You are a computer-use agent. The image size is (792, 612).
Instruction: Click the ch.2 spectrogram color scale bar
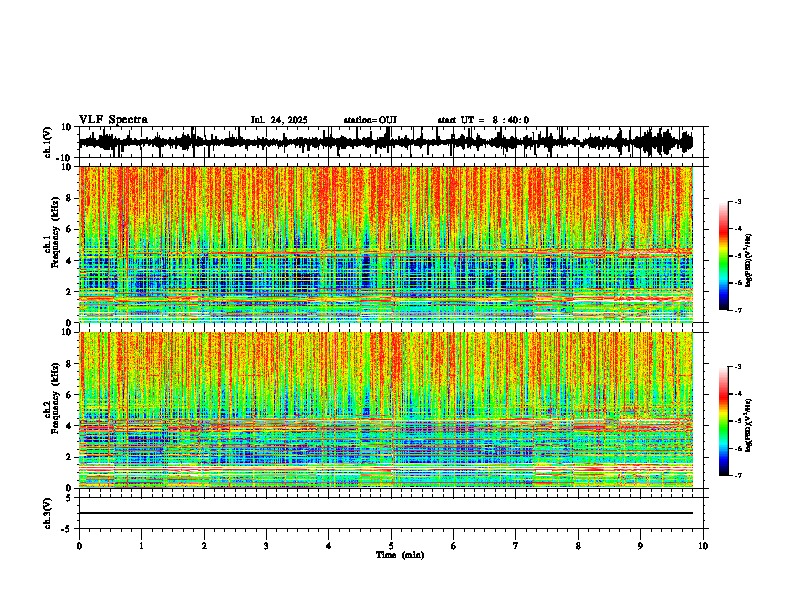(x=723, y=421)
